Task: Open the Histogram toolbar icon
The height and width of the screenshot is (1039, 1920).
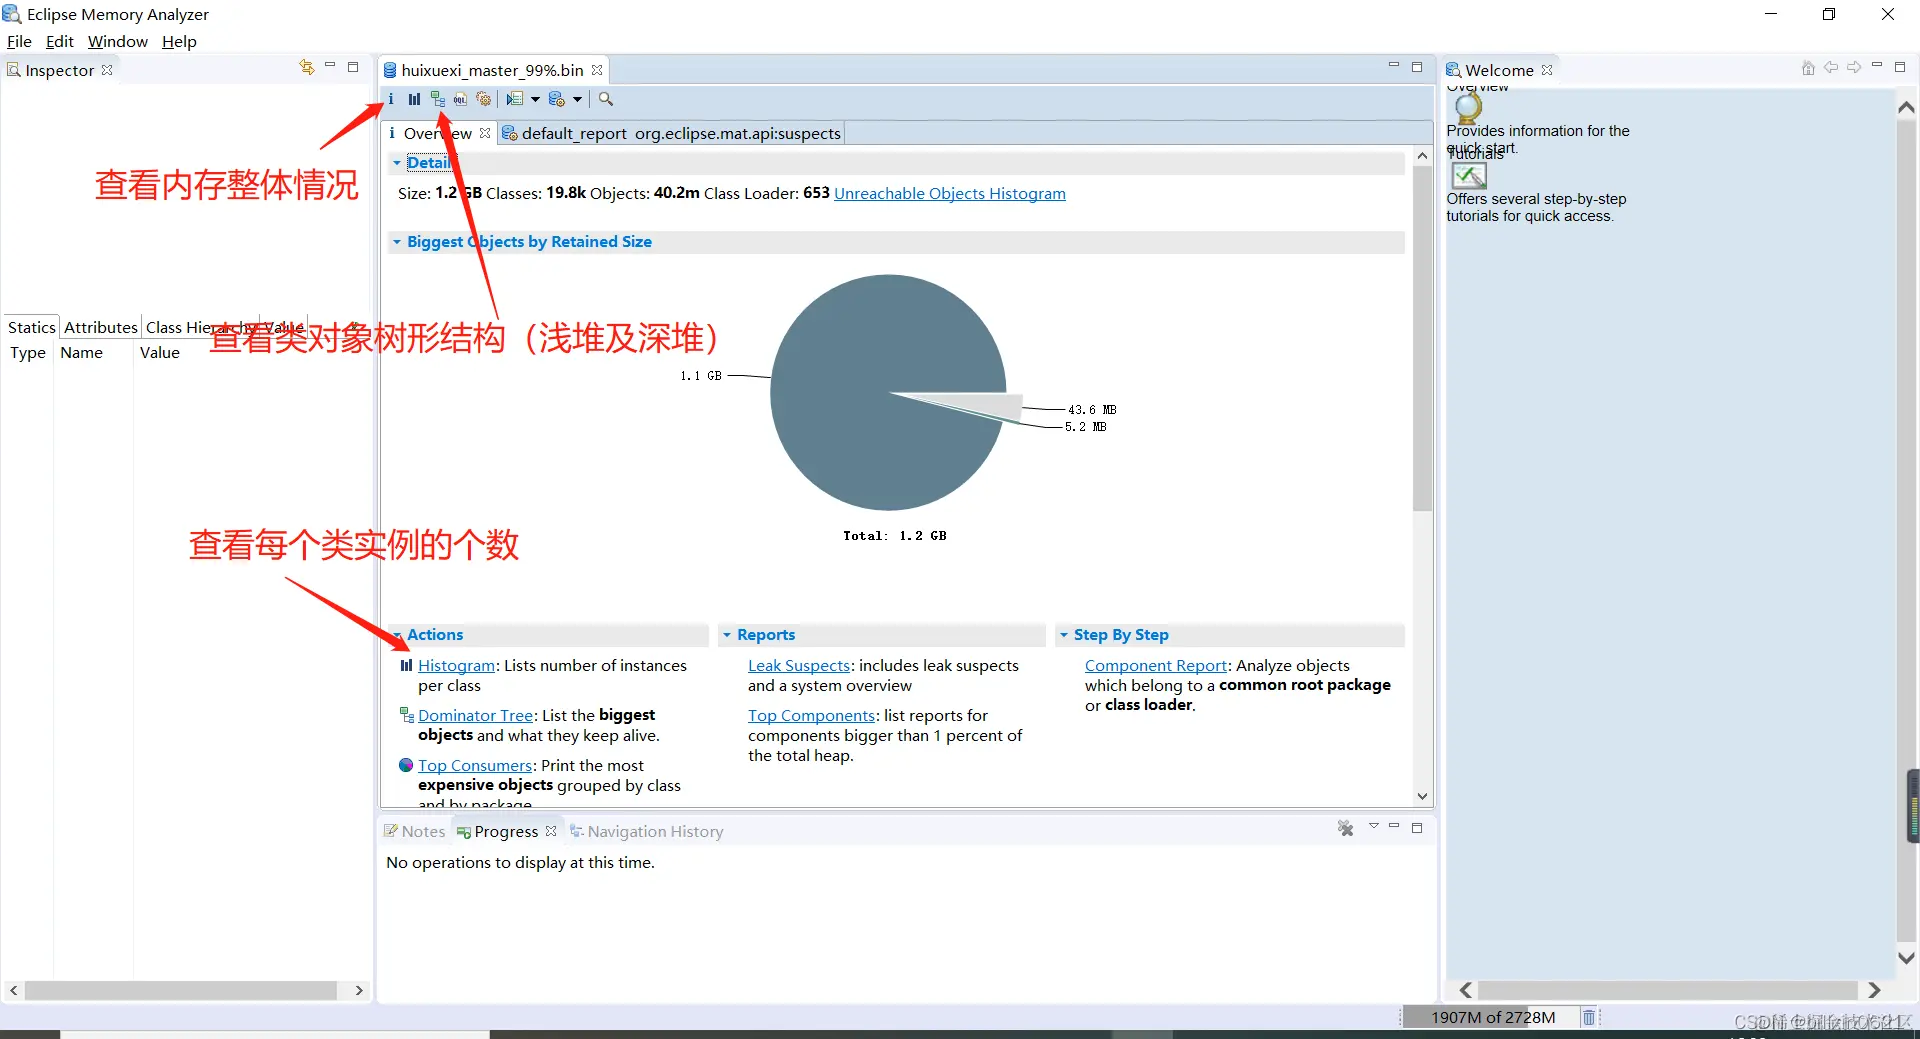Action: click(x=414, y=99)
